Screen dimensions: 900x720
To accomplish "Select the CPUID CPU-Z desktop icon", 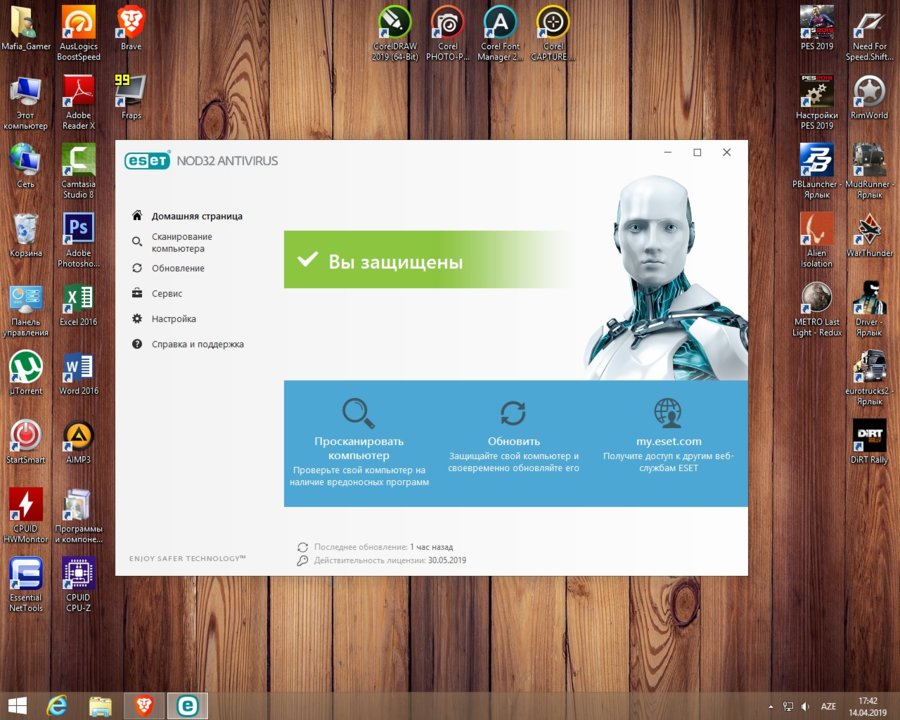I will coord(79,584).
